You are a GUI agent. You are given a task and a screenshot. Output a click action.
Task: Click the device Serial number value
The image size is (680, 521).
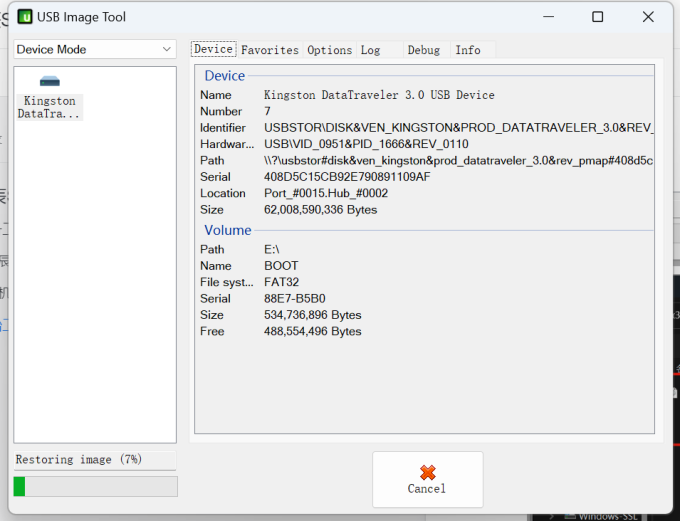click(347, 177)
